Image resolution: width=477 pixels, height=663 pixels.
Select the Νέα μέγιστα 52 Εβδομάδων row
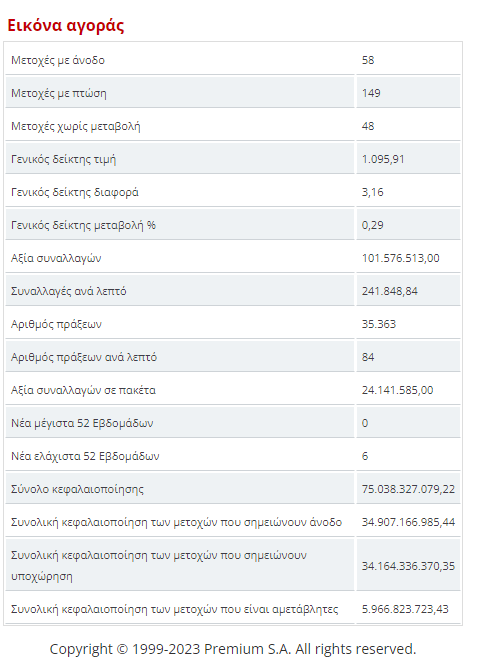click(233, 423)
